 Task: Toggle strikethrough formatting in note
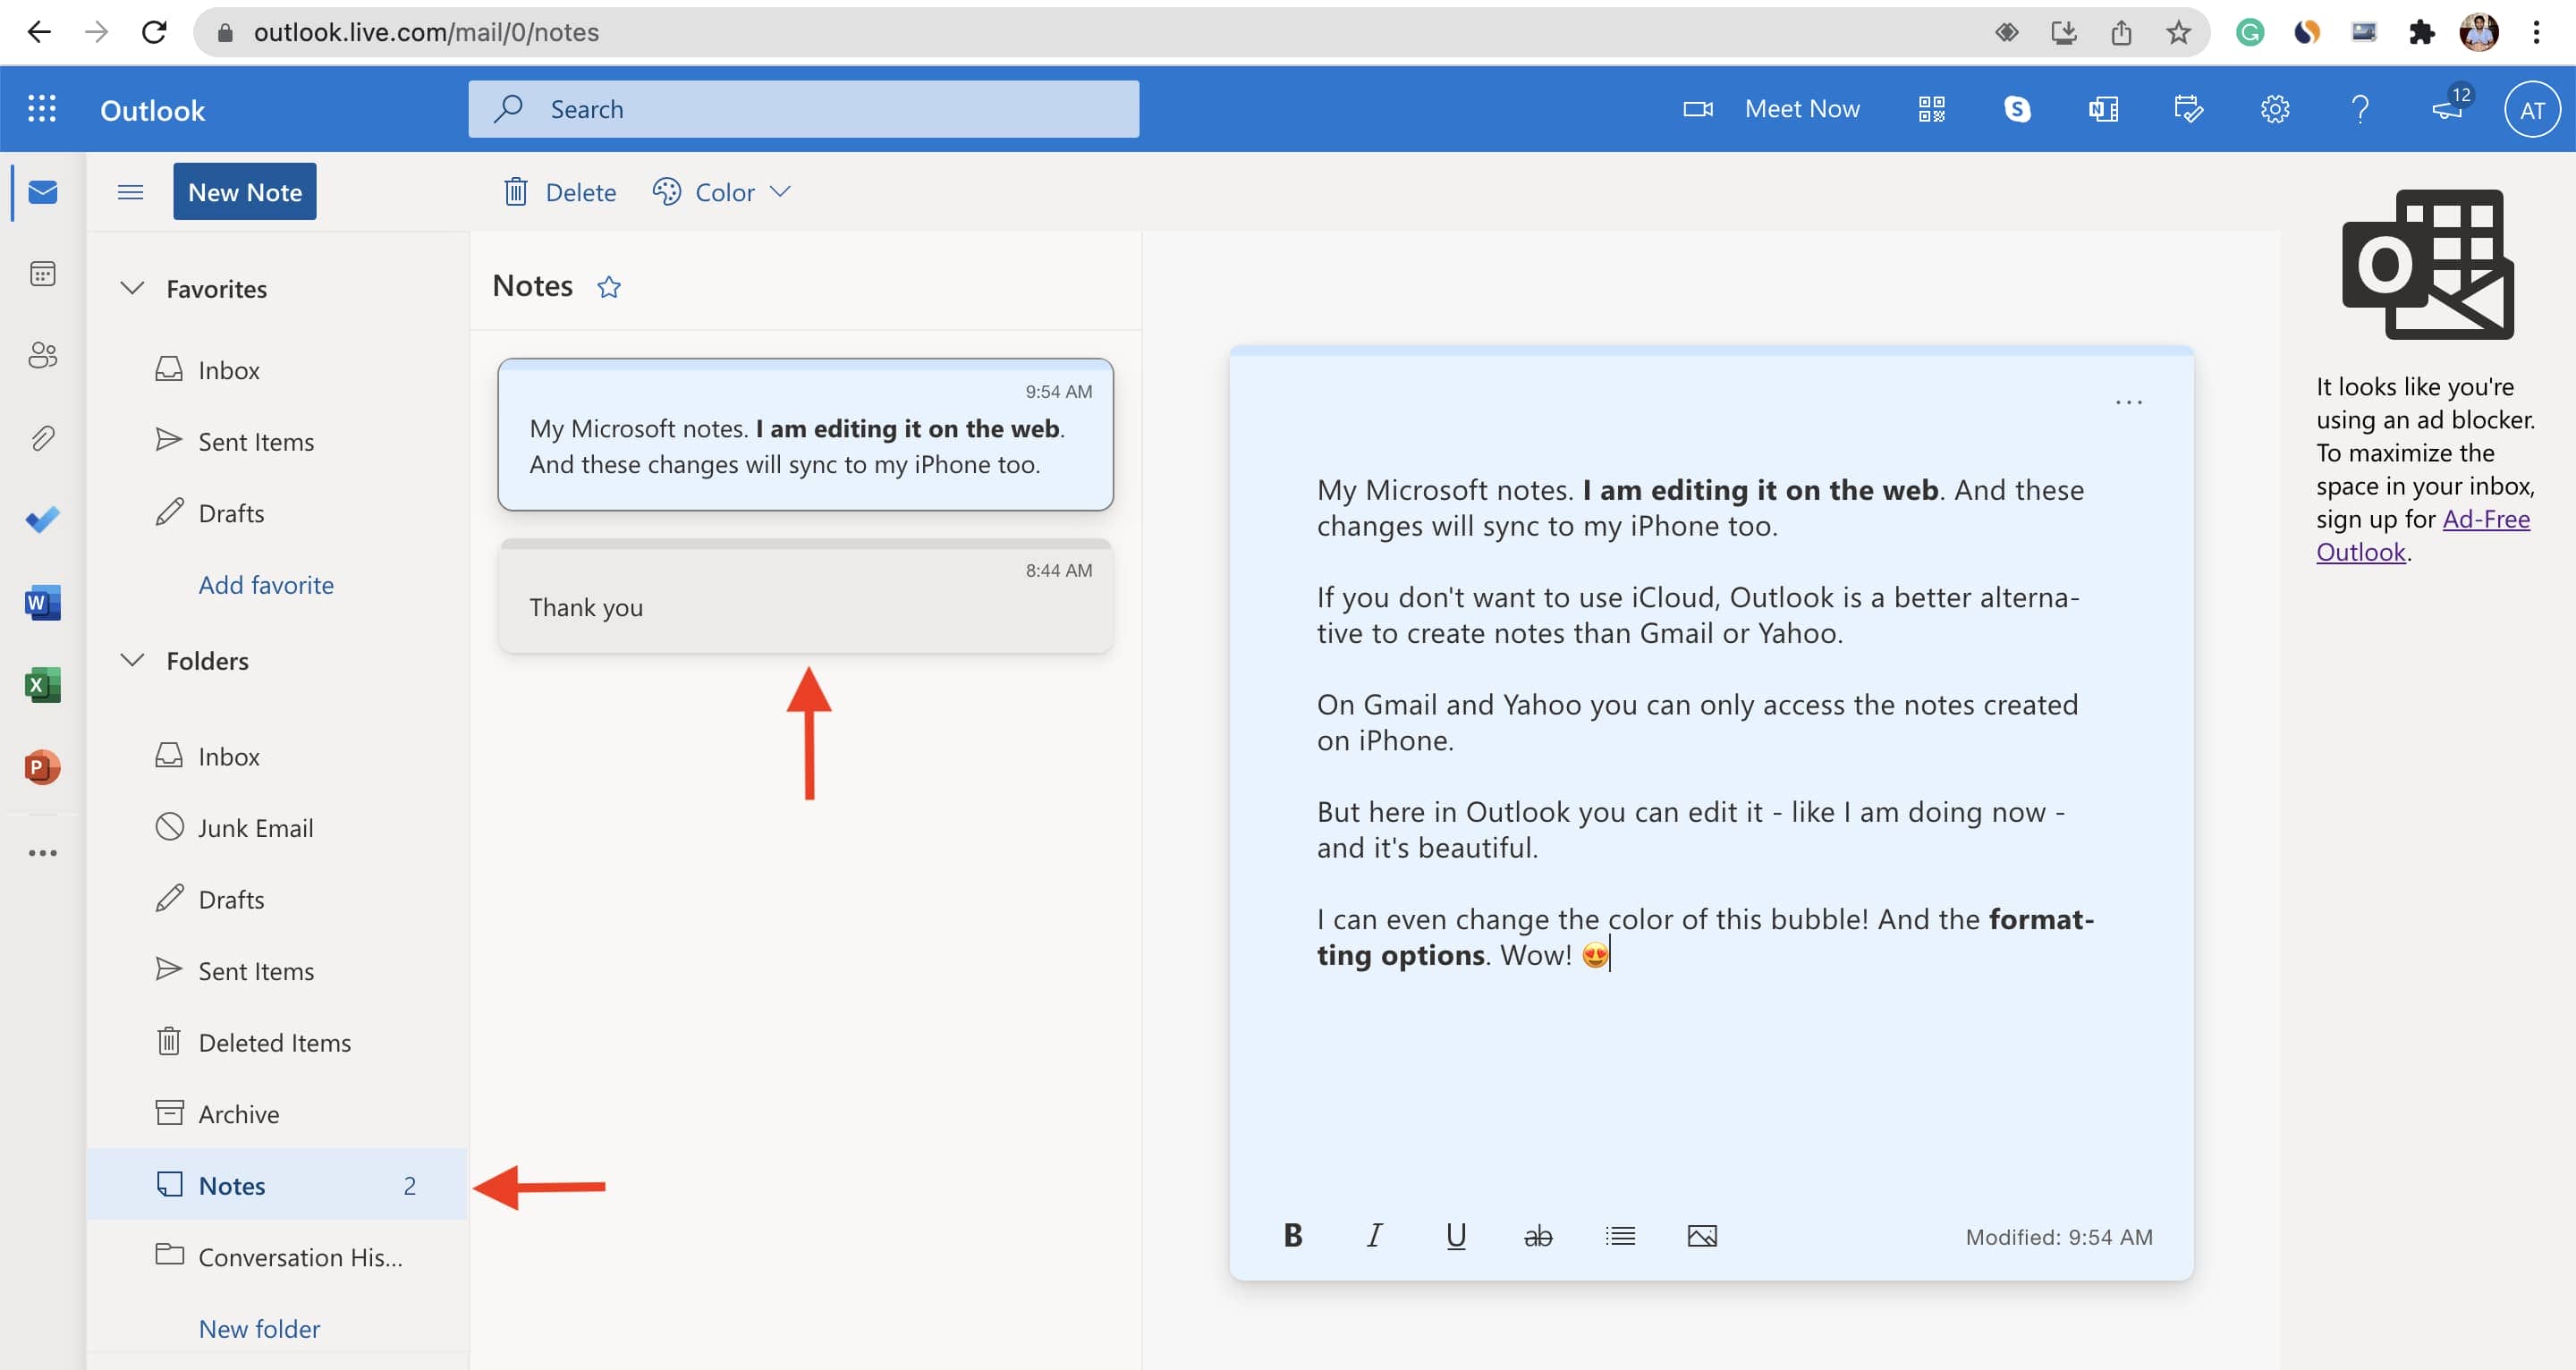[x=1538, y=1236]
